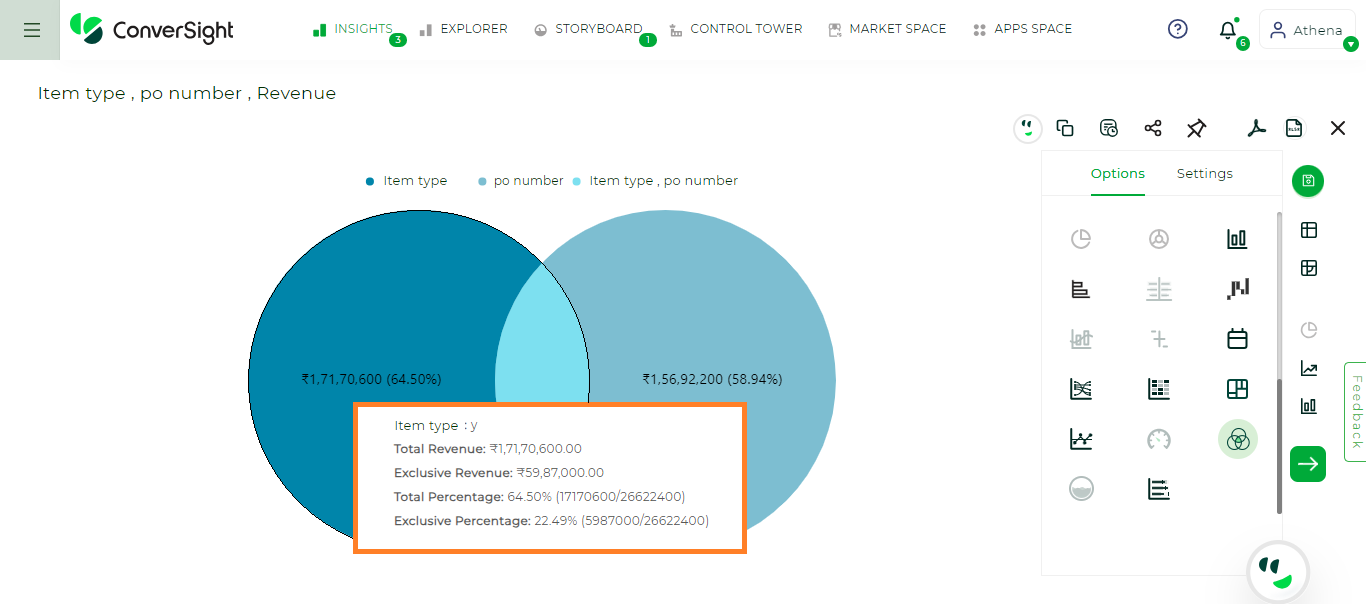Open MARKET SPACE
Viewport: 1366px width, 604px height.
(887, 30)
